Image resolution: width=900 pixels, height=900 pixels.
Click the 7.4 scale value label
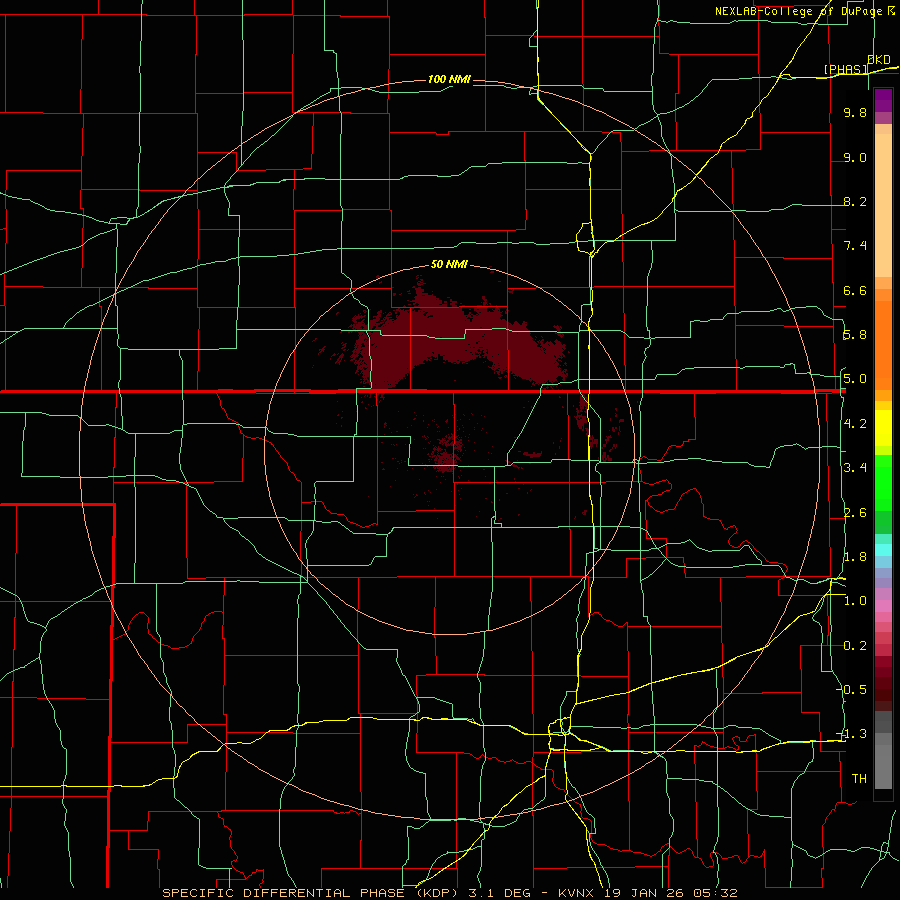(x=855, y=246)
